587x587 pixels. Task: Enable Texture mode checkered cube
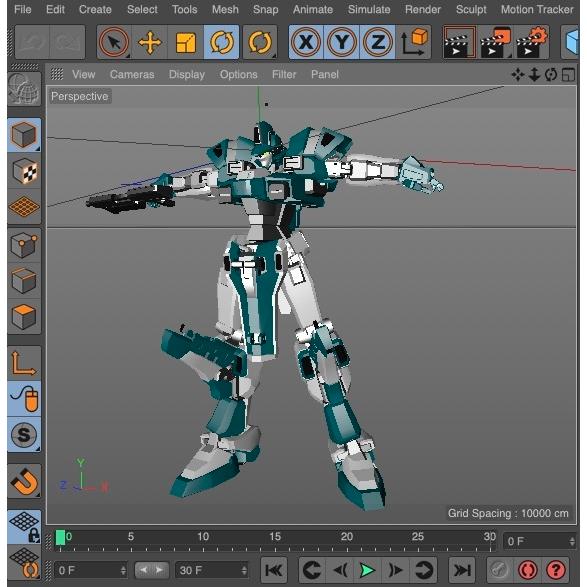coord(24,171)
